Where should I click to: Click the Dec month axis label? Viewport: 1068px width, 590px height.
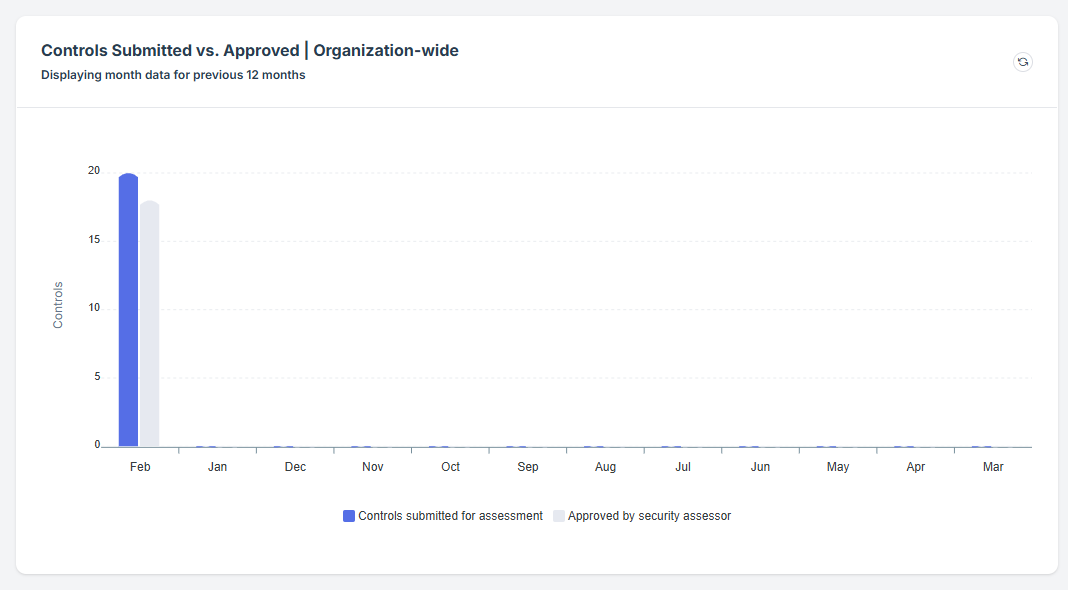point(295,467)
